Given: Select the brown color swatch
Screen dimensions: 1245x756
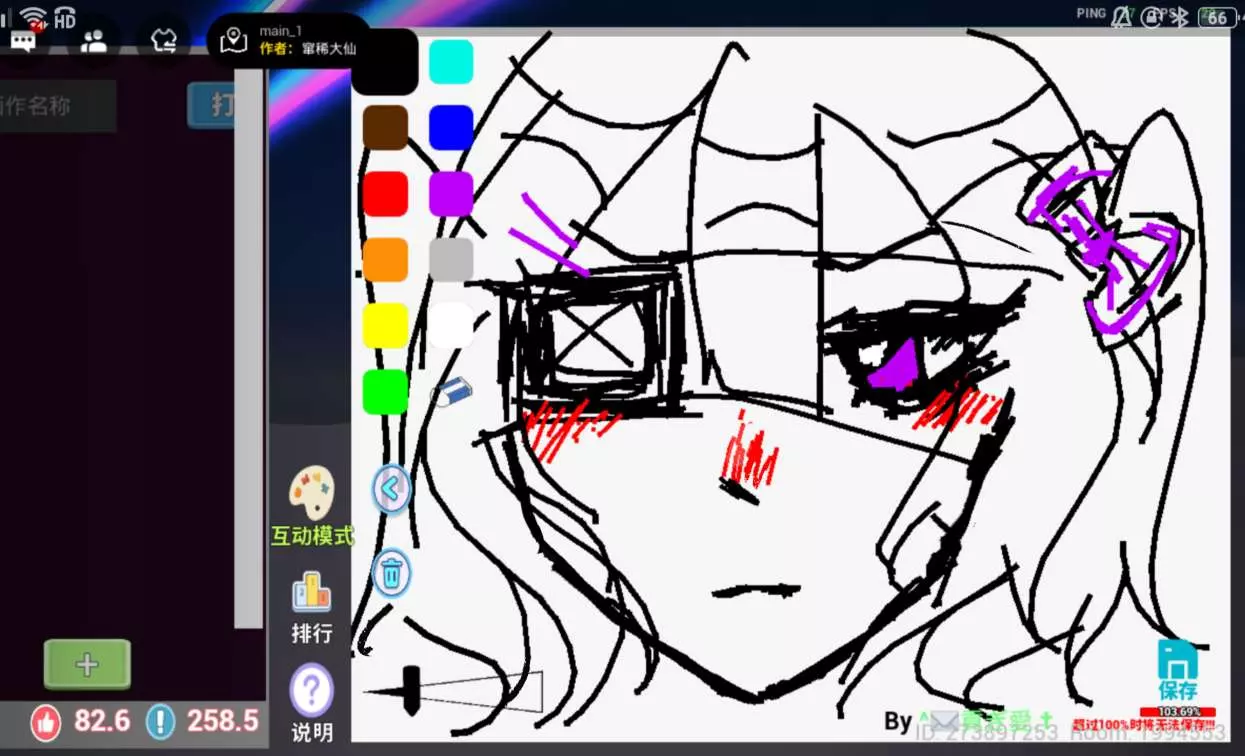Looking at the screenshot, I should [385, 128].
